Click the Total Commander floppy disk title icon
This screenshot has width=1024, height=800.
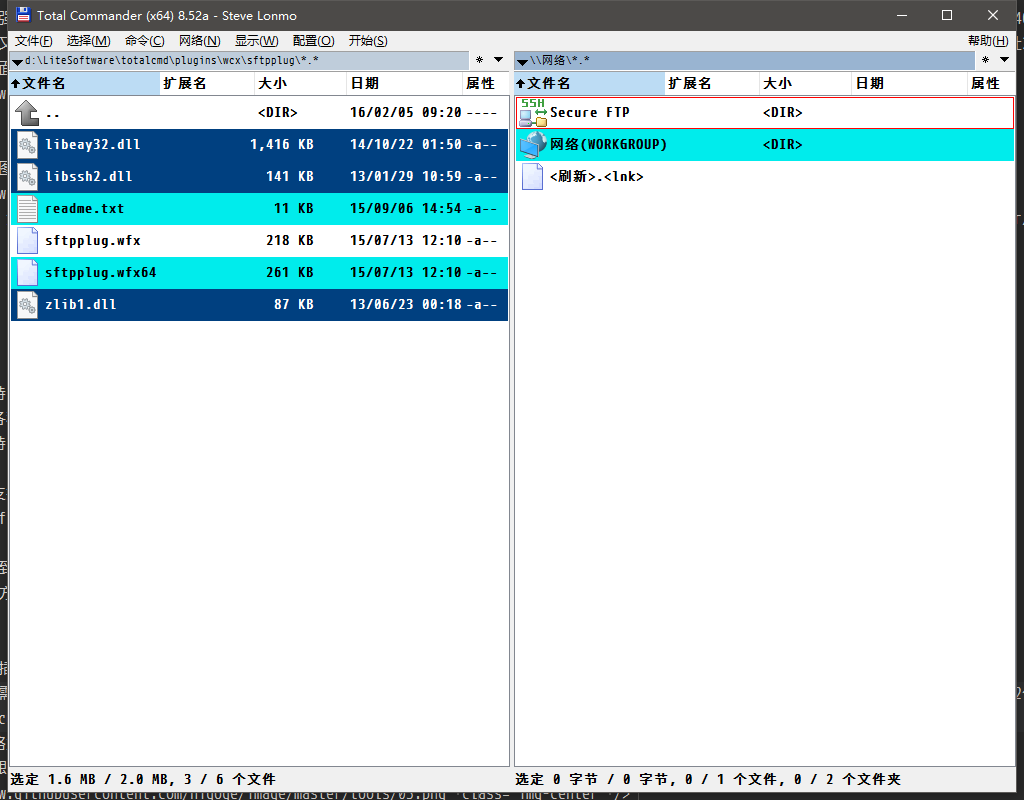(23, 15)
